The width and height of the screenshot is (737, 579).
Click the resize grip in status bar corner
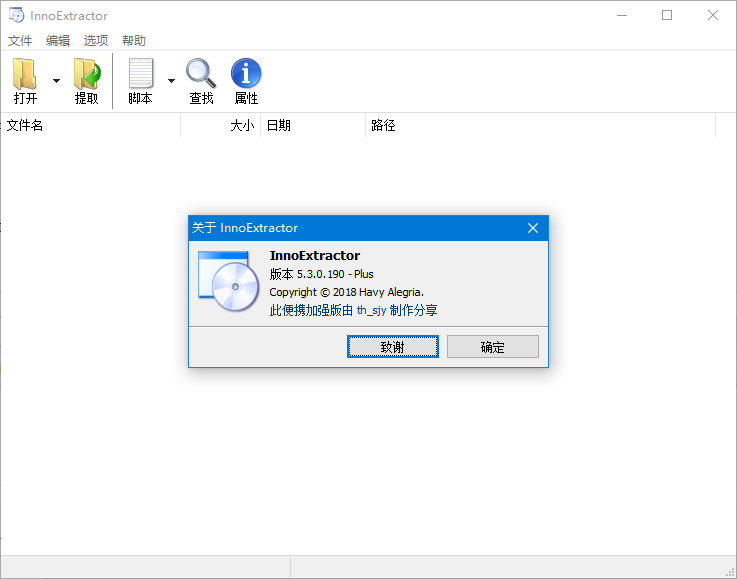coord(730,572)
